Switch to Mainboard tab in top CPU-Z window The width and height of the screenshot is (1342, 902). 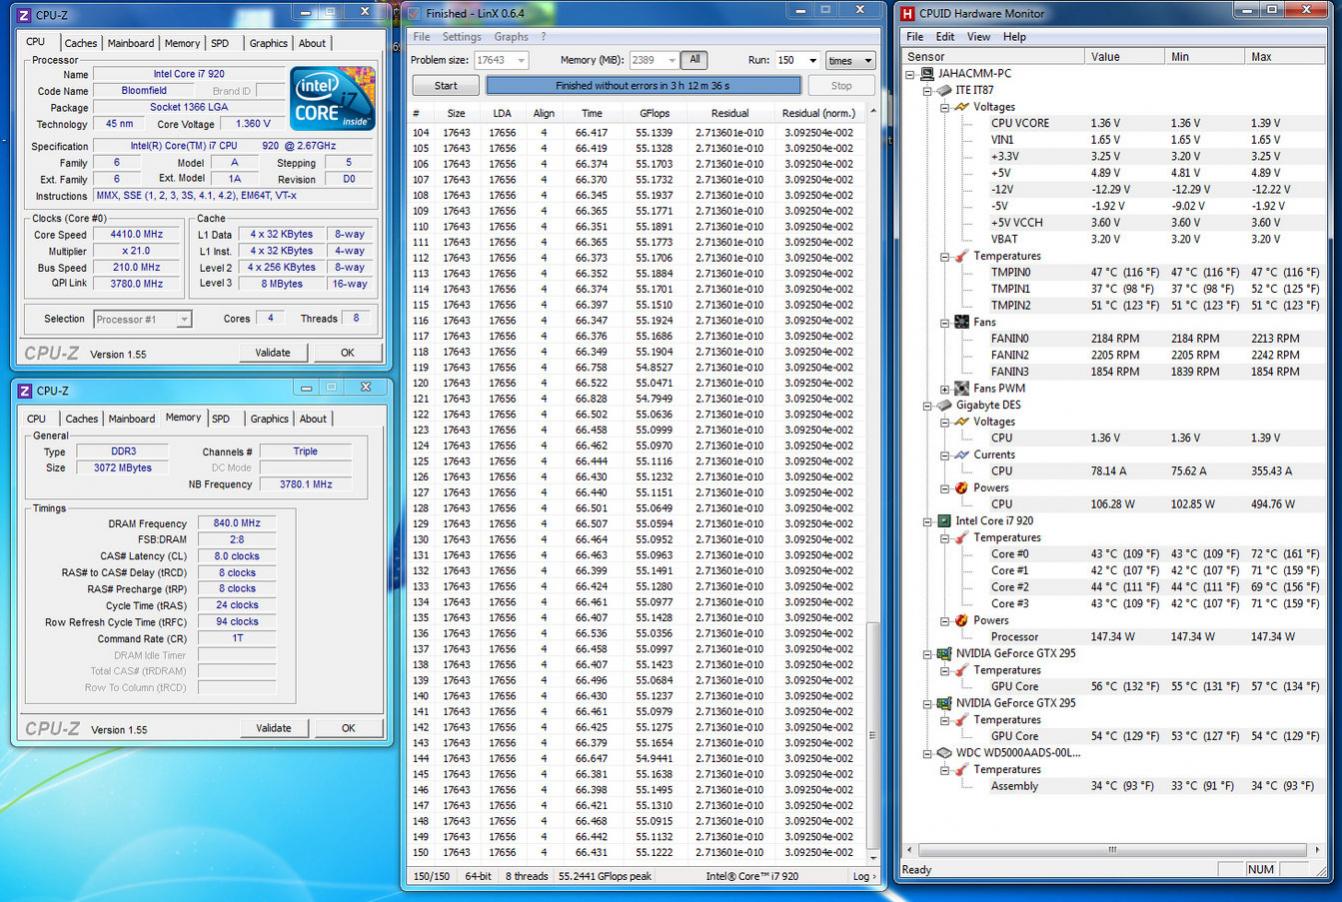(x=131, y=43)
